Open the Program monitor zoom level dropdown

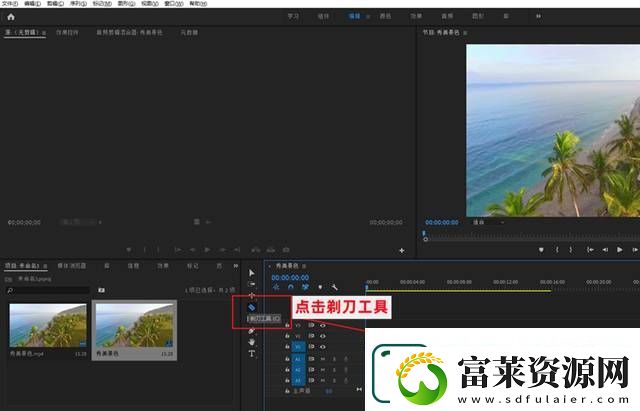coord(488,222)
